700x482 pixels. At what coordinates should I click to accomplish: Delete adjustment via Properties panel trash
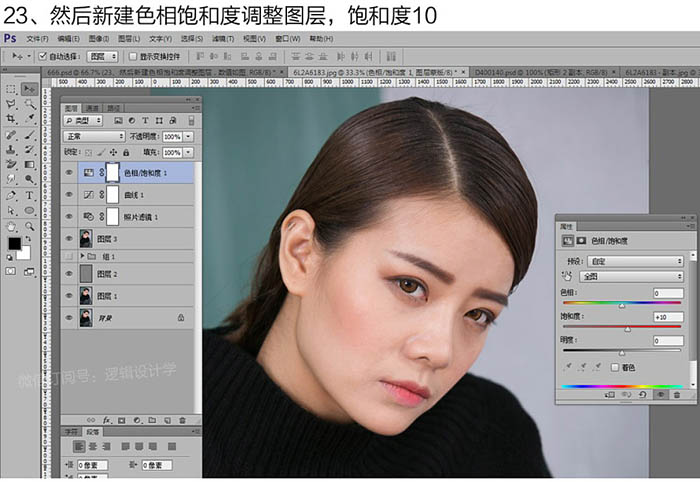click(x=677, y=395)
